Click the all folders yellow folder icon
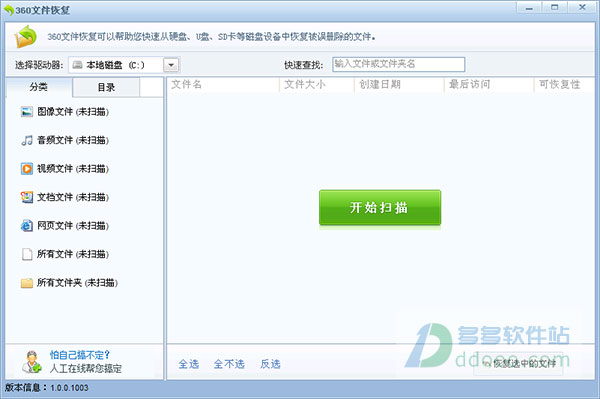The height and width of the screenshot is (399, 600). point(27,283)
